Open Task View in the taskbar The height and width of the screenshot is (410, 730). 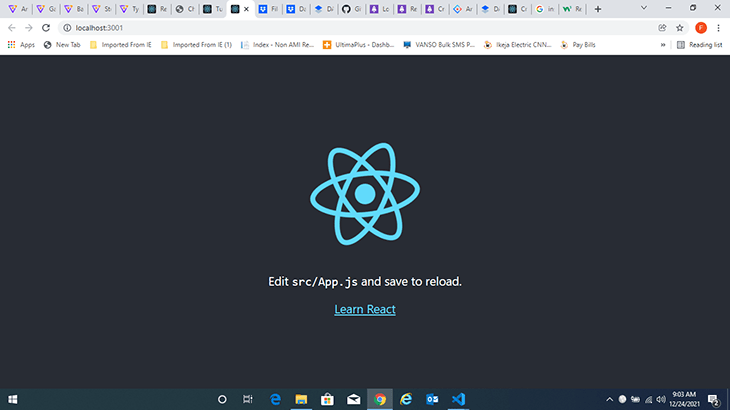248,399
